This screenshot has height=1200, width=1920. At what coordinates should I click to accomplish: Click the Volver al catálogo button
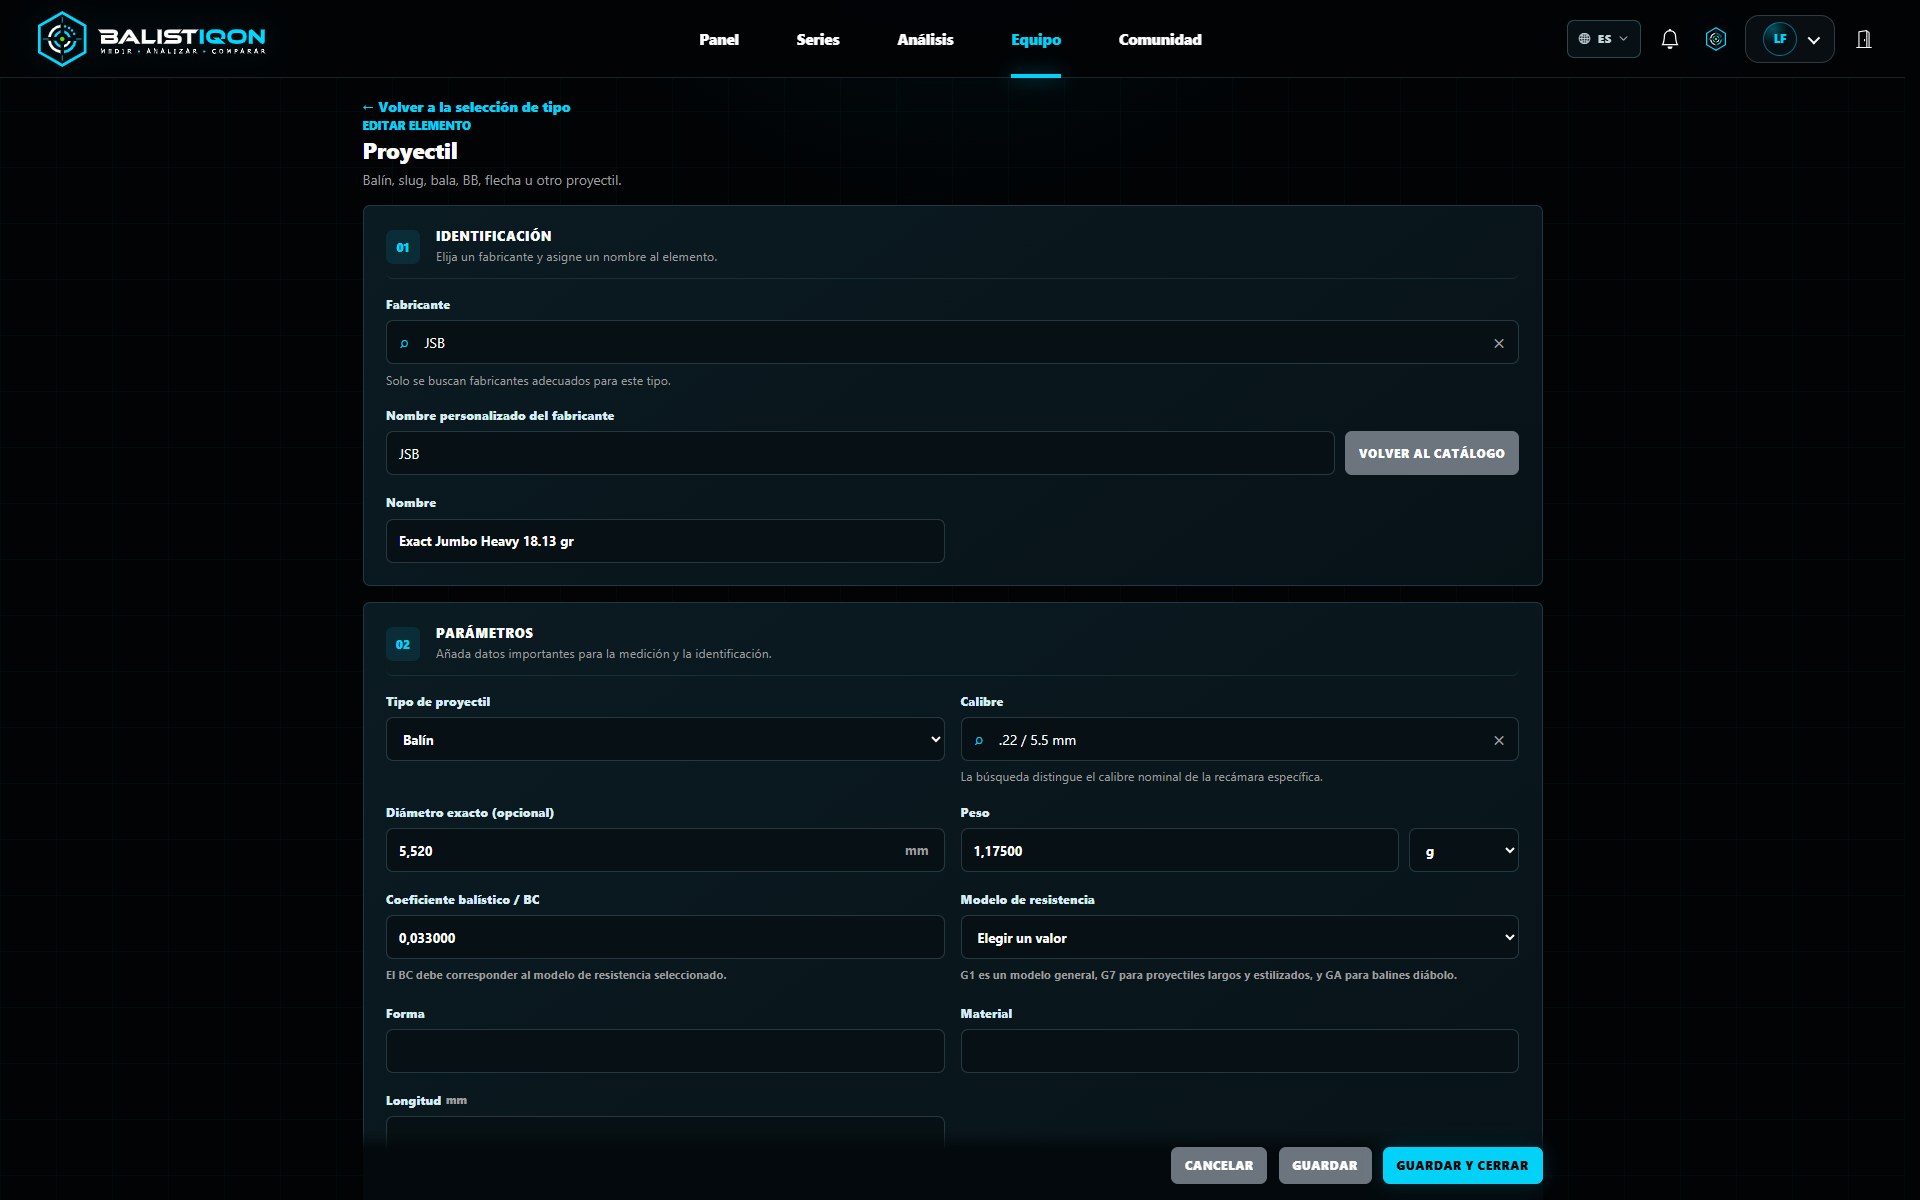(x=1431, y=453)
